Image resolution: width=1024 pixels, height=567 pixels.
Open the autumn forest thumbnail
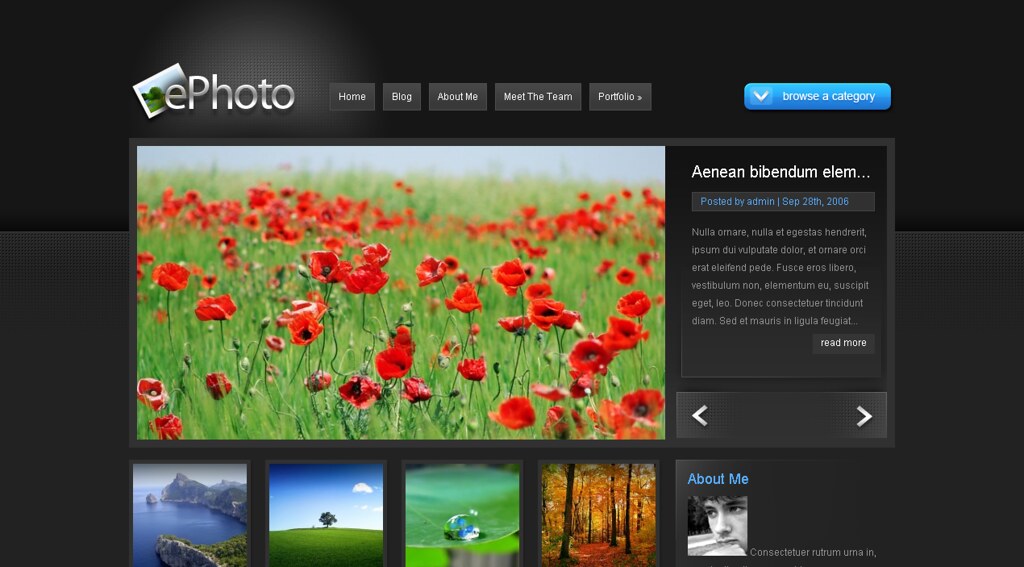tap(598, 515)
